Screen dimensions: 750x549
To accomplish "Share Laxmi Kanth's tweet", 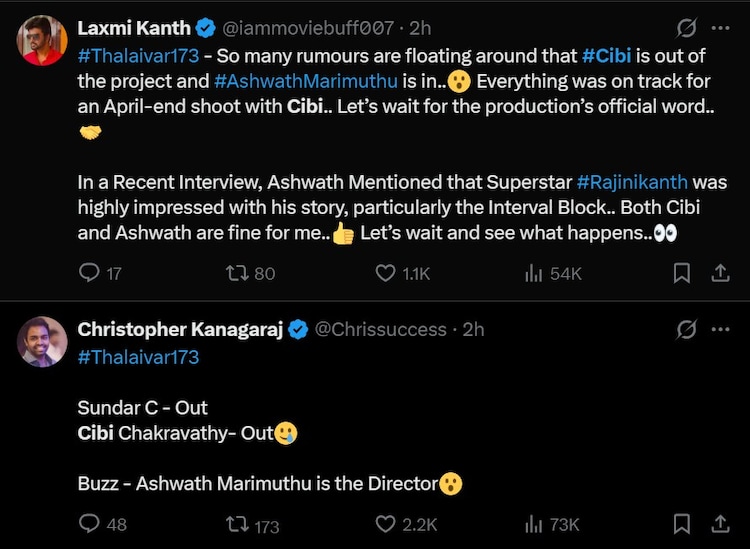I will pyautogui.click(x=719, y=273).
